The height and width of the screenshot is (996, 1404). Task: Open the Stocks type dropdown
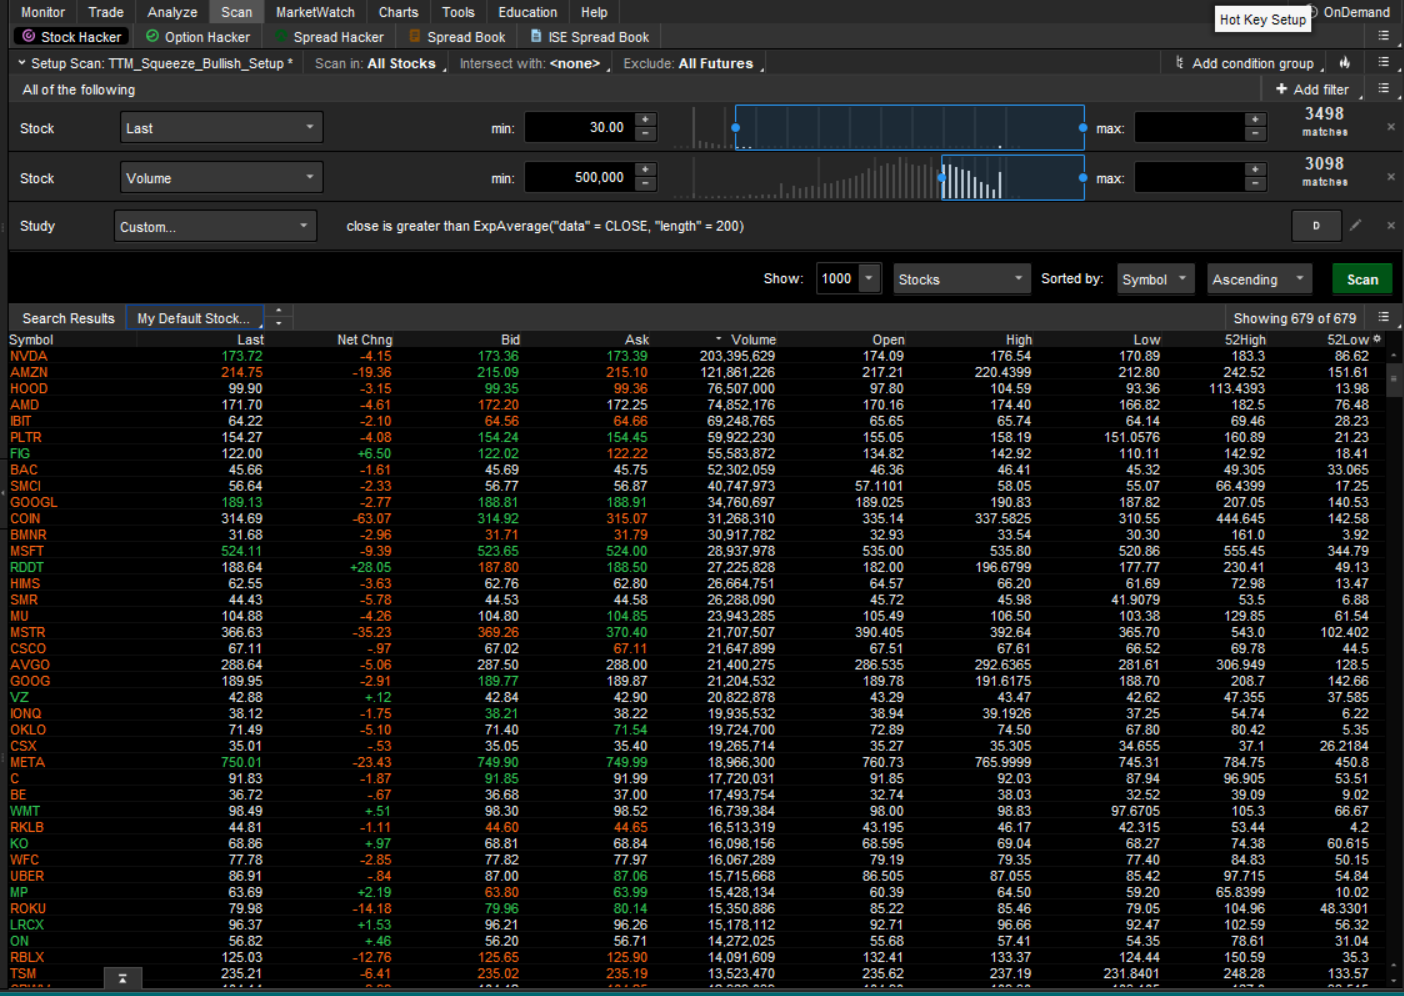tap(961, 279)
